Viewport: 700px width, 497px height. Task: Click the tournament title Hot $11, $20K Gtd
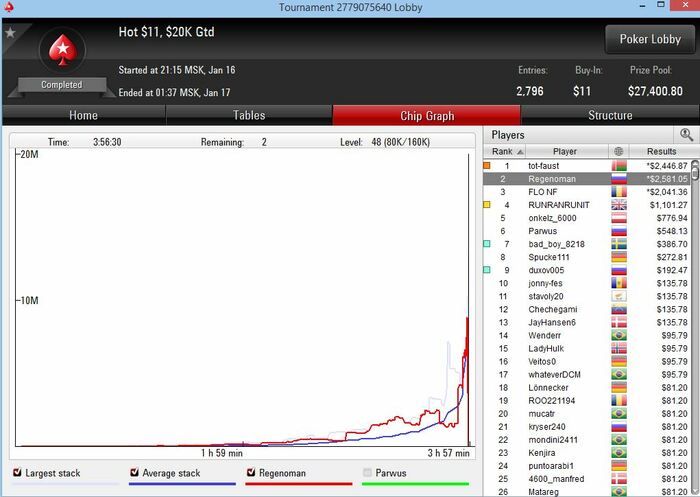pos(167,32)
